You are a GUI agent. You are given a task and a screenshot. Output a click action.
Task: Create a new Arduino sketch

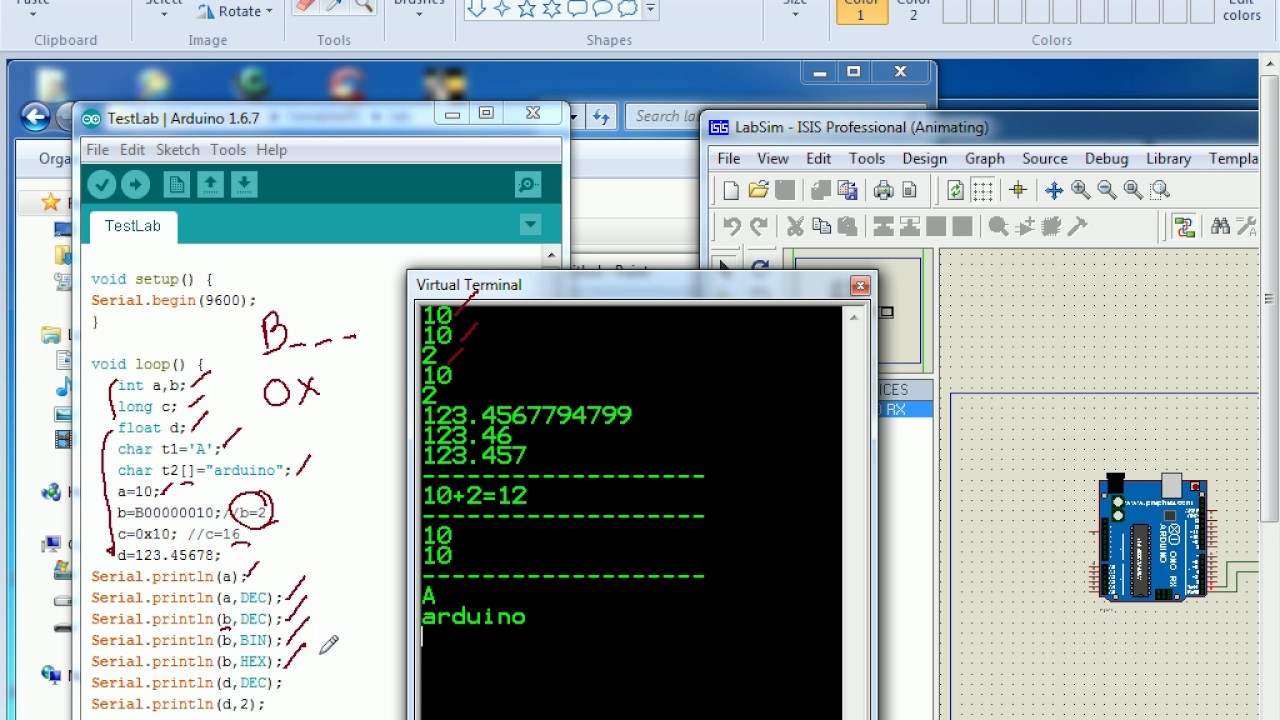pos(176,184)
